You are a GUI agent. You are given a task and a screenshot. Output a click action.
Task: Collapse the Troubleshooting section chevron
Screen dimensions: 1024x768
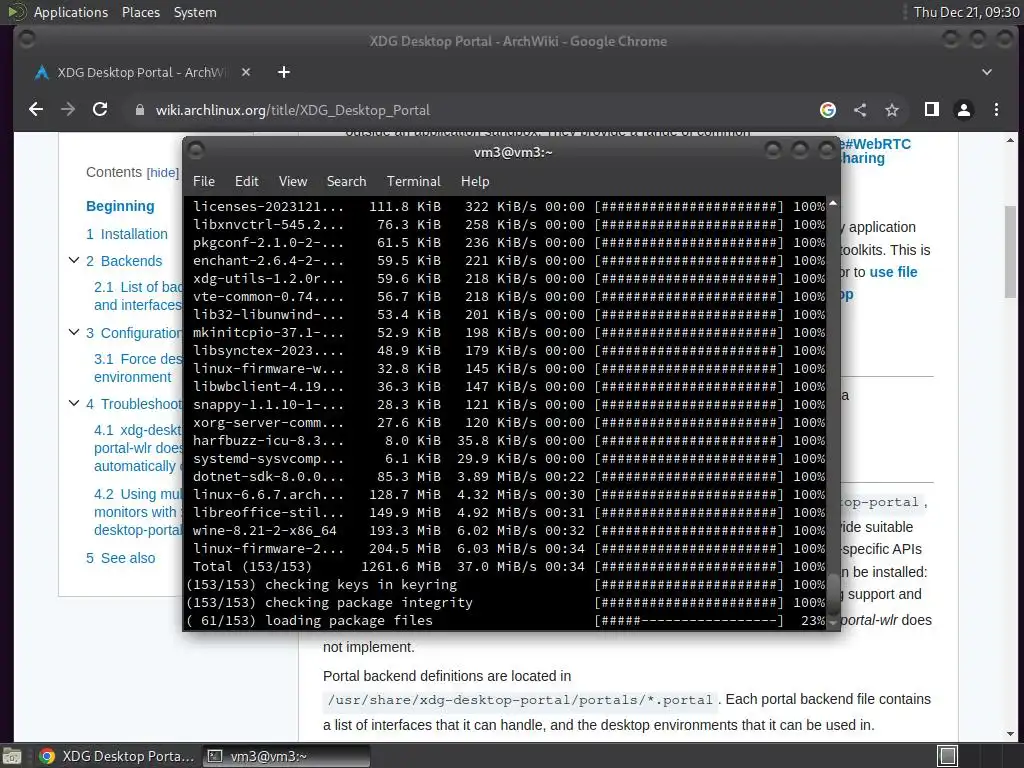tap(74, 404)
